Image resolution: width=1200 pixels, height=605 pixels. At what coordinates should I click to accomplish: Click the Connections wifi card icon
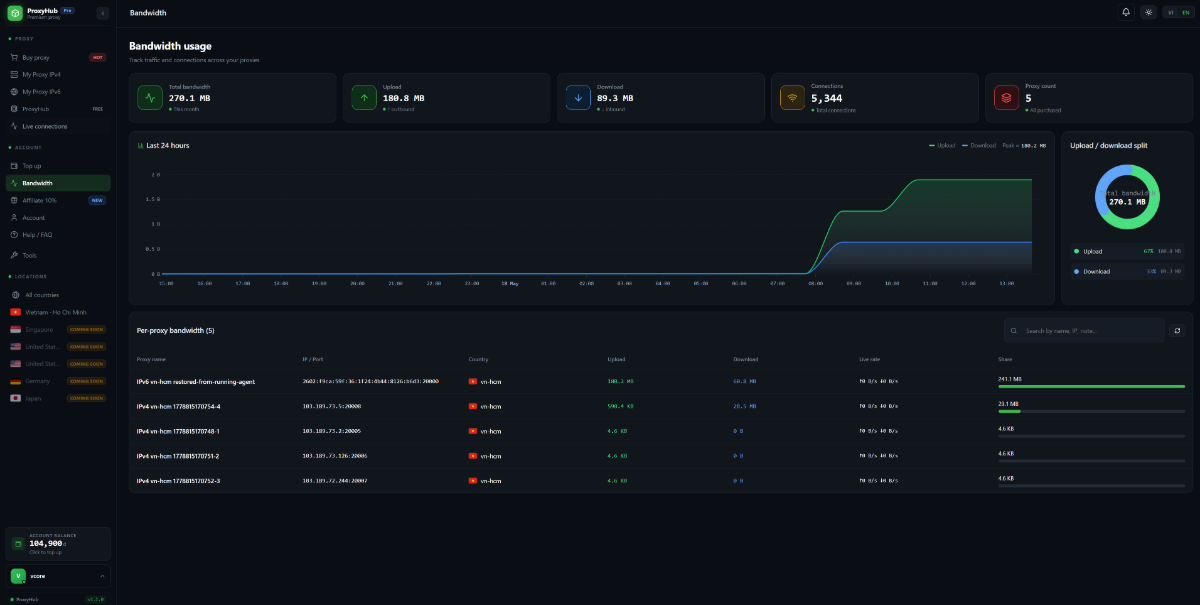point(793,98)
